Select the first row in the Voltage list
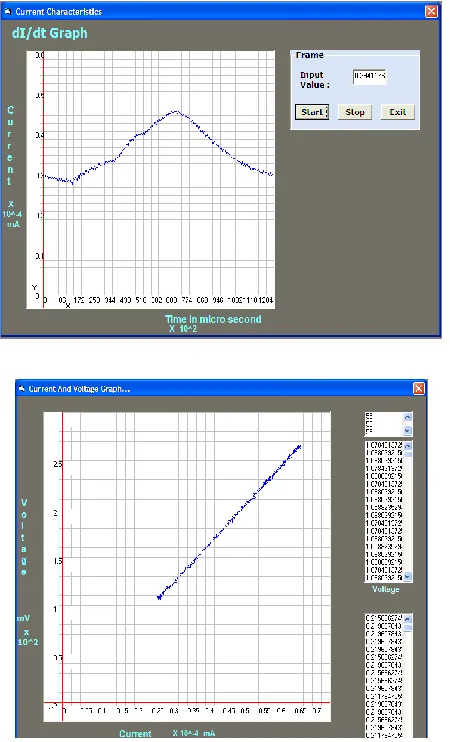The height and width of the screenshot is (742, 450). click(384, 445)
